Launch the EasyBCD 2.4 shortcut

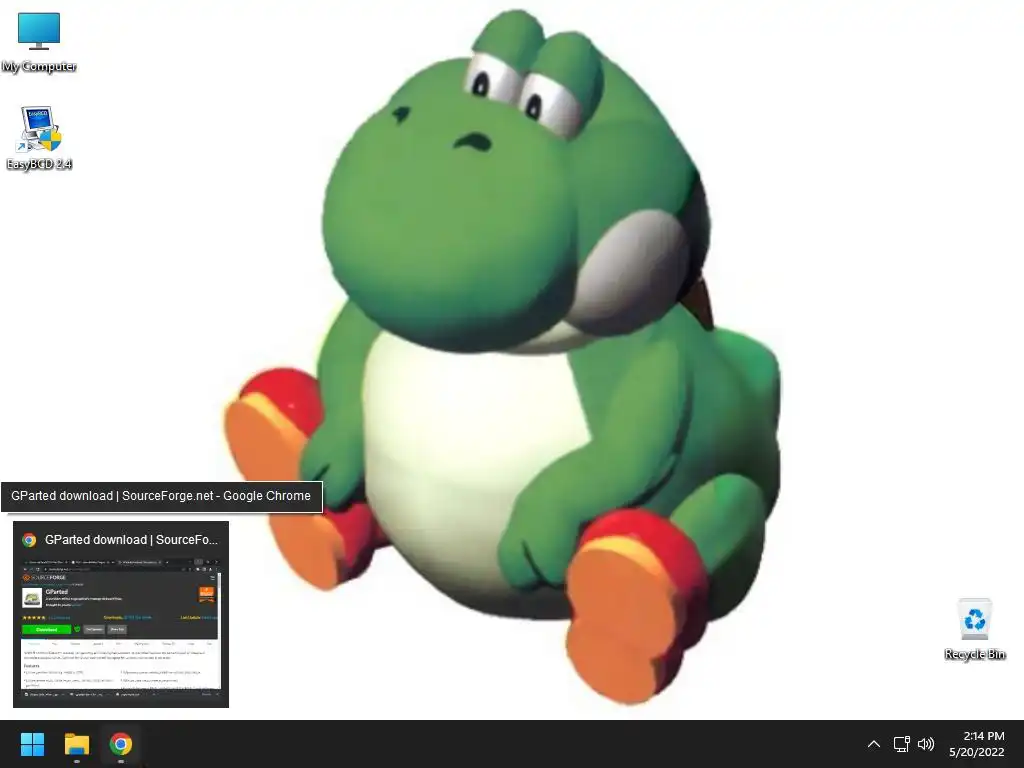[x=39, y=138]
